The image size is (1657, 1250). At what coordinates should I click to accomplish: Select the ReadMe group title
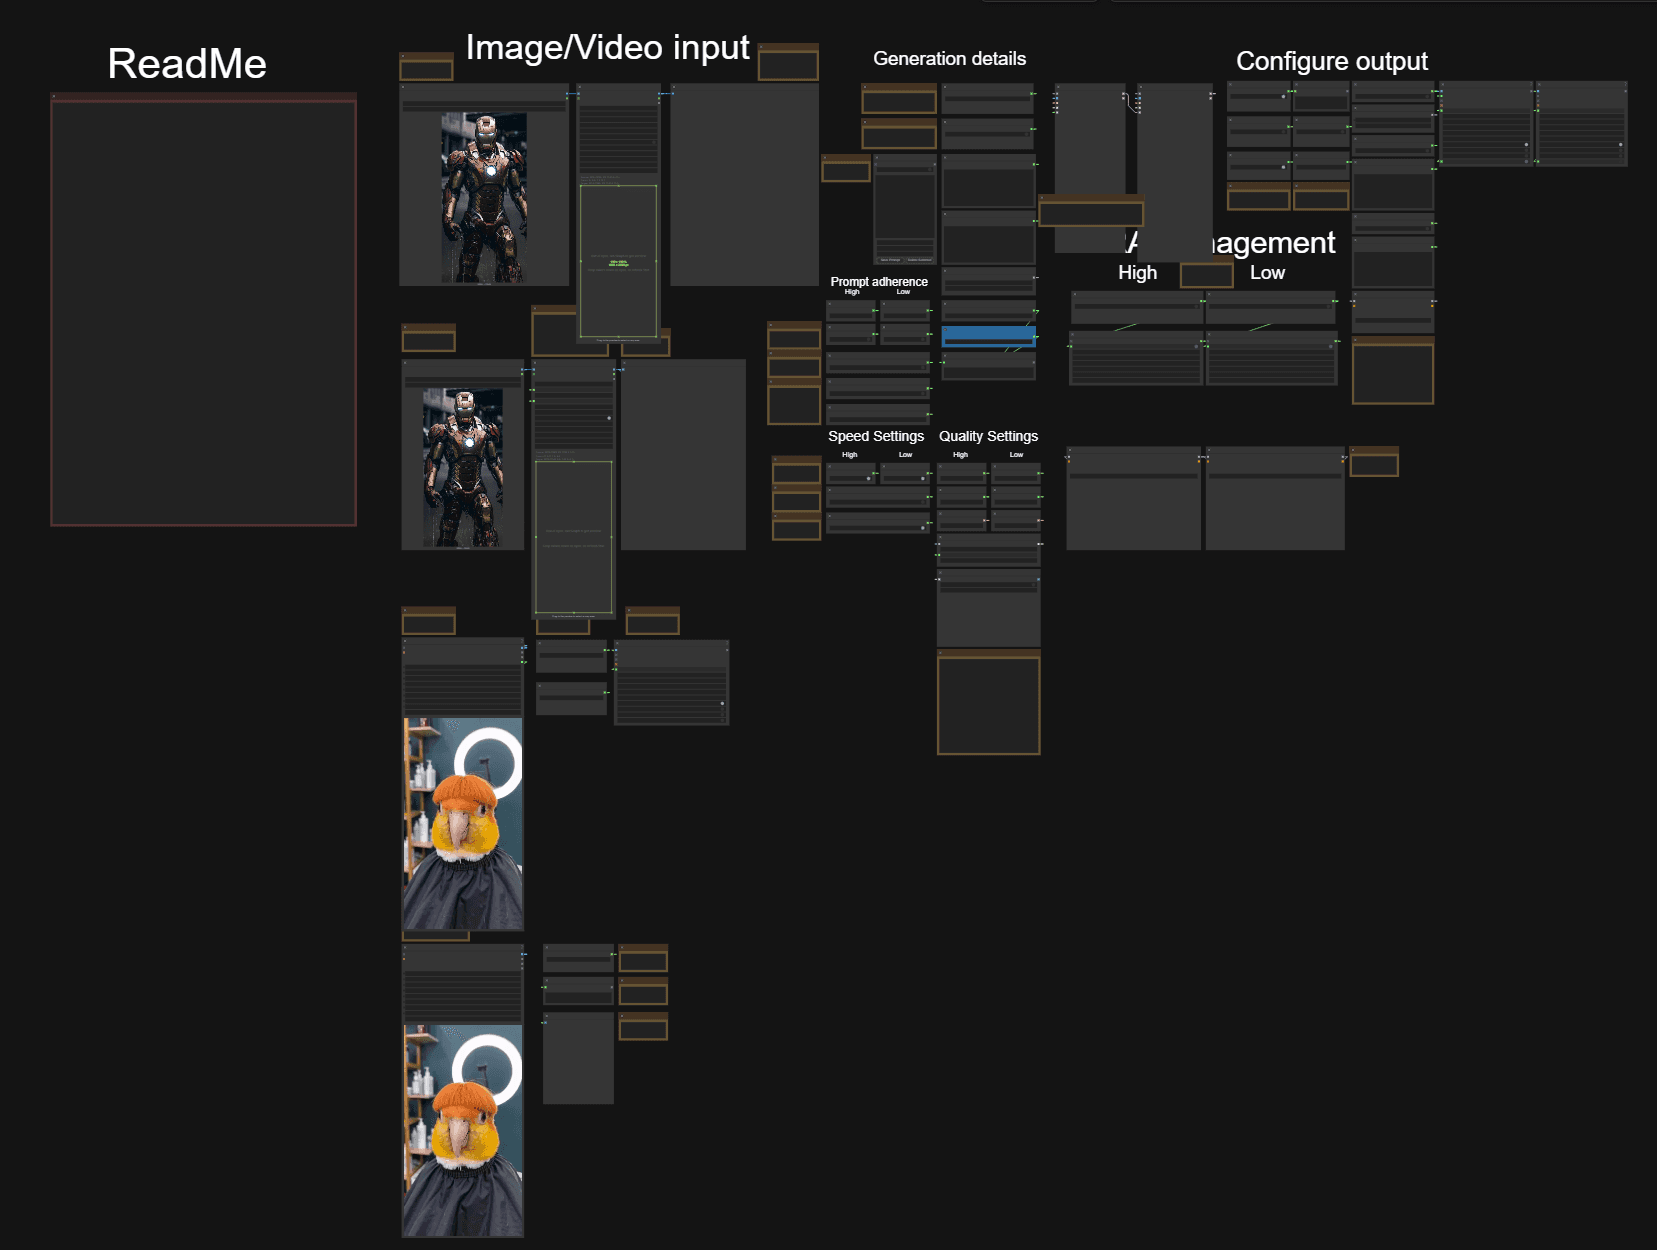pyautogui.click(x=187, y=64)
